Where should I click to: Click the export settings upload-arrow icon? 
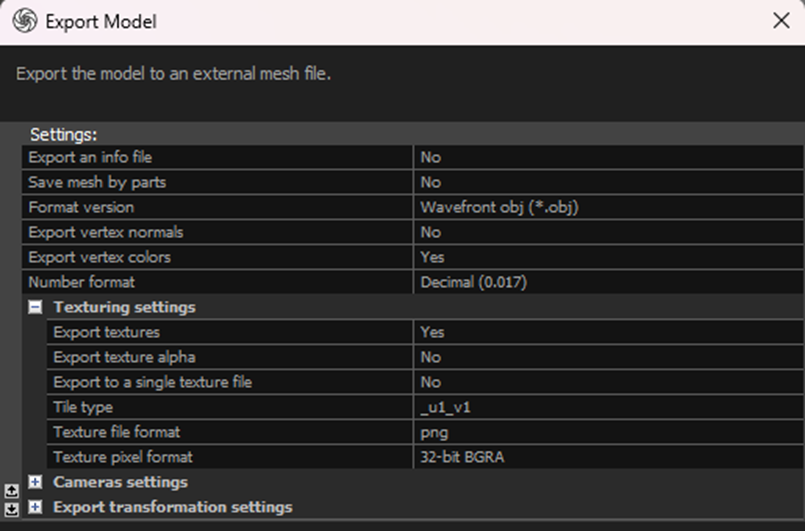tap(11, 490)
